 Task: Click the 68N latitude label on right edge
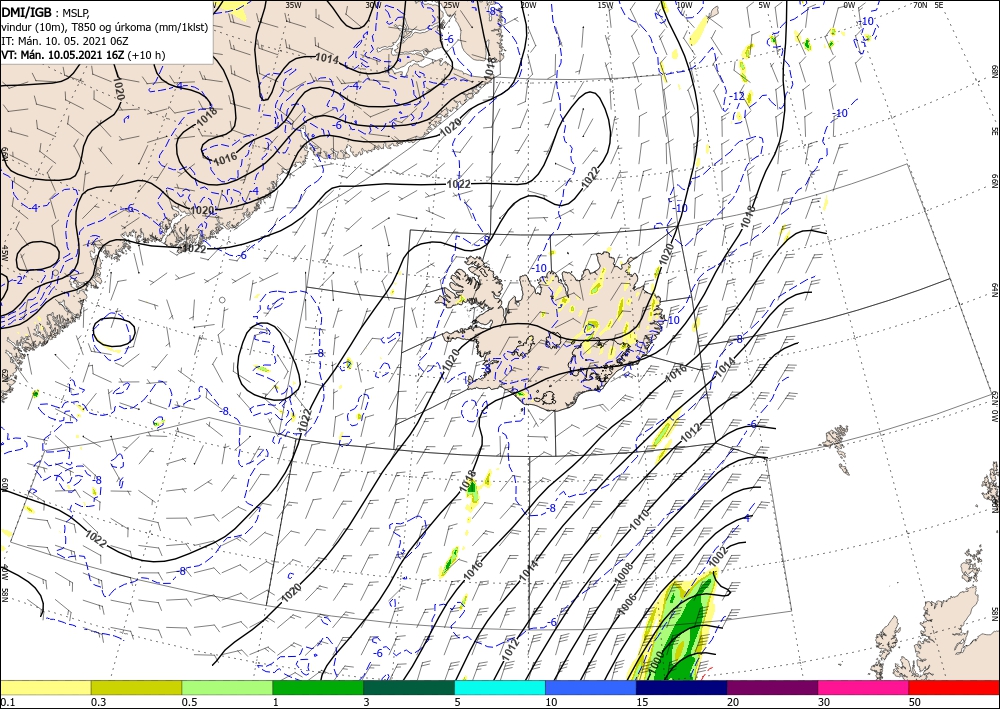tap(994, 70)
